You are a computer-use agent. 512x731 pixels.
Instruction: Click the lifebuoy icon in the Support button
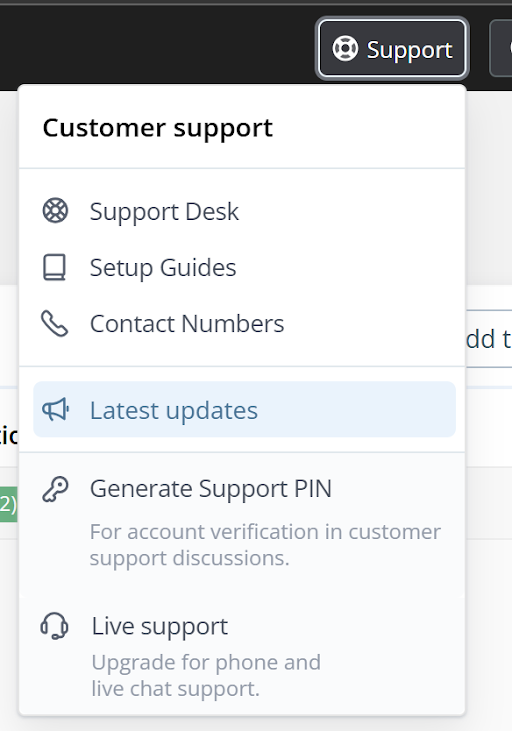click(345, 48)
